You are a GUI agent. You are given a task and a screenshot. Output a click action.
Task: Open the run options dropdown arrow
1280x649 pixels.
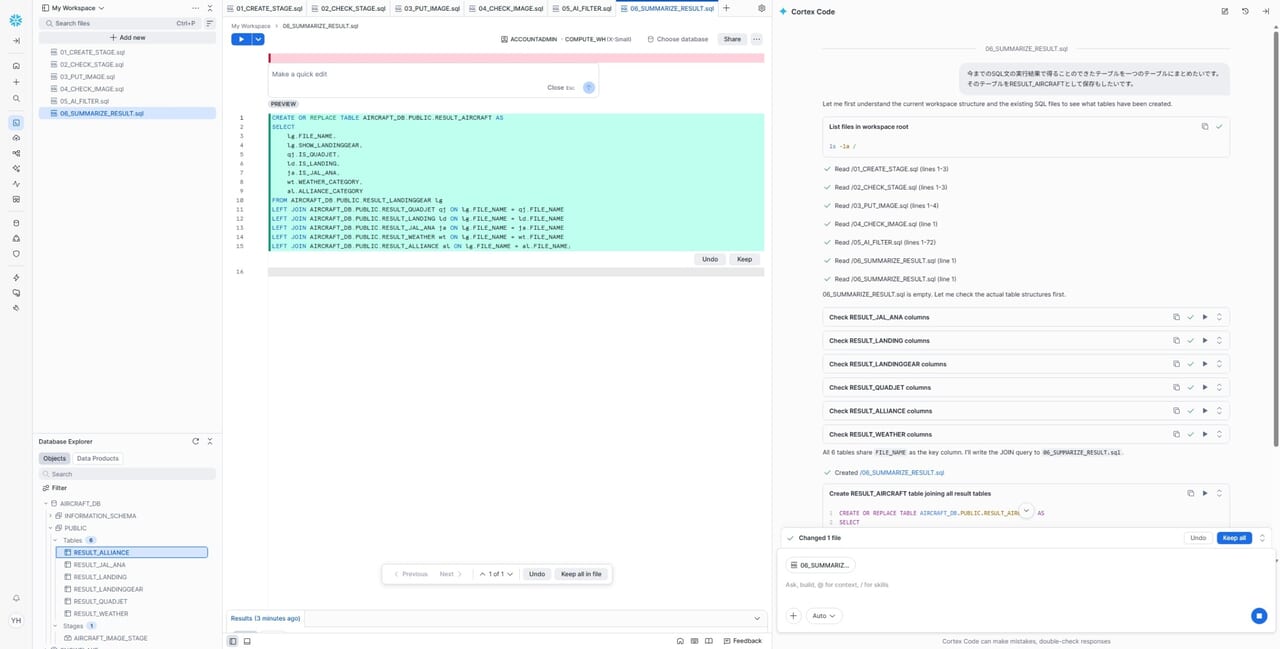coord(258,39)
